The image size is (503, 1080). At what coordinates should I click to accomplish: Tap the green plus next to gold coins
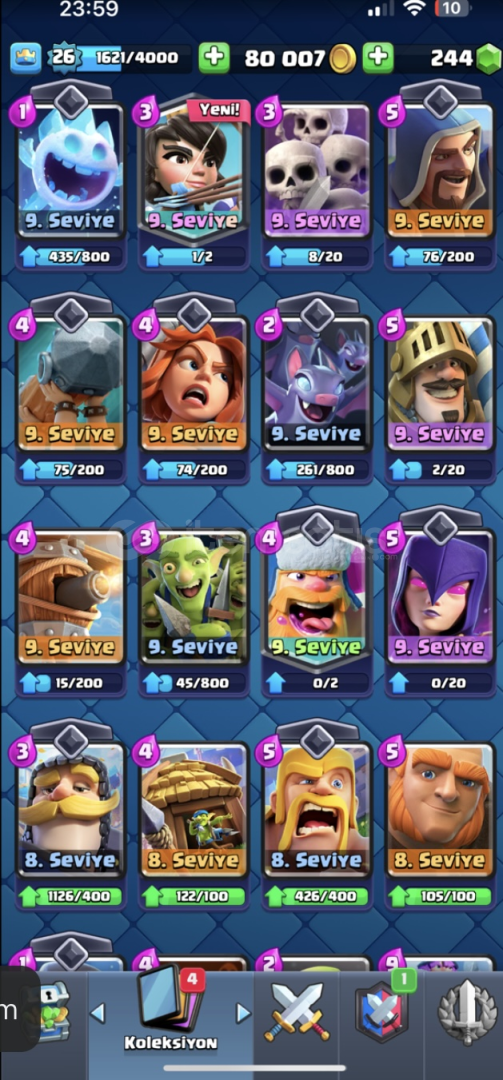pyautogui.click(x=214, y=58)
